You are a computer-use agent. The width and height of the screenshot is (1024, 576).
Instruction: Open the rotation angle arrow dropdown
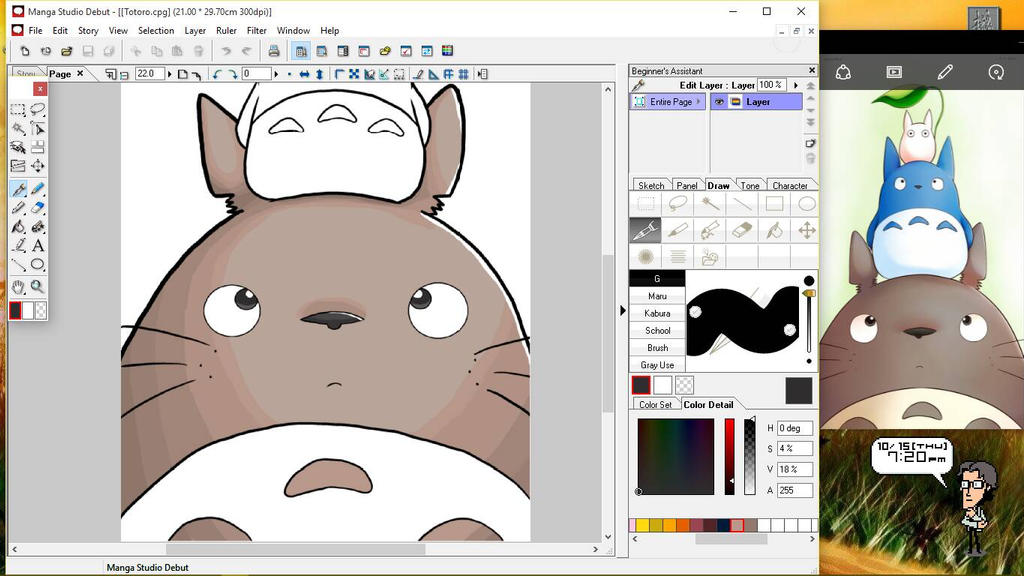click(x=276, y=74)
